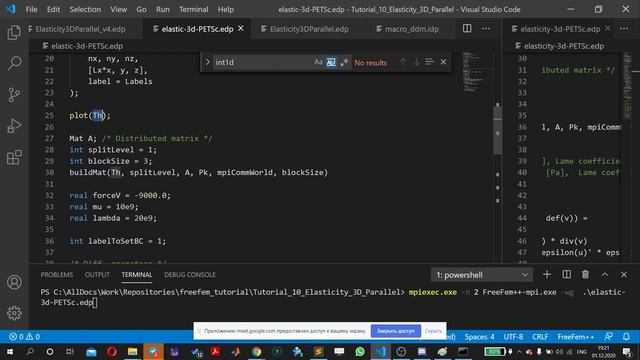Open Opera browser from the taskbar
The image size is (640, 360).
click(112, 351)
